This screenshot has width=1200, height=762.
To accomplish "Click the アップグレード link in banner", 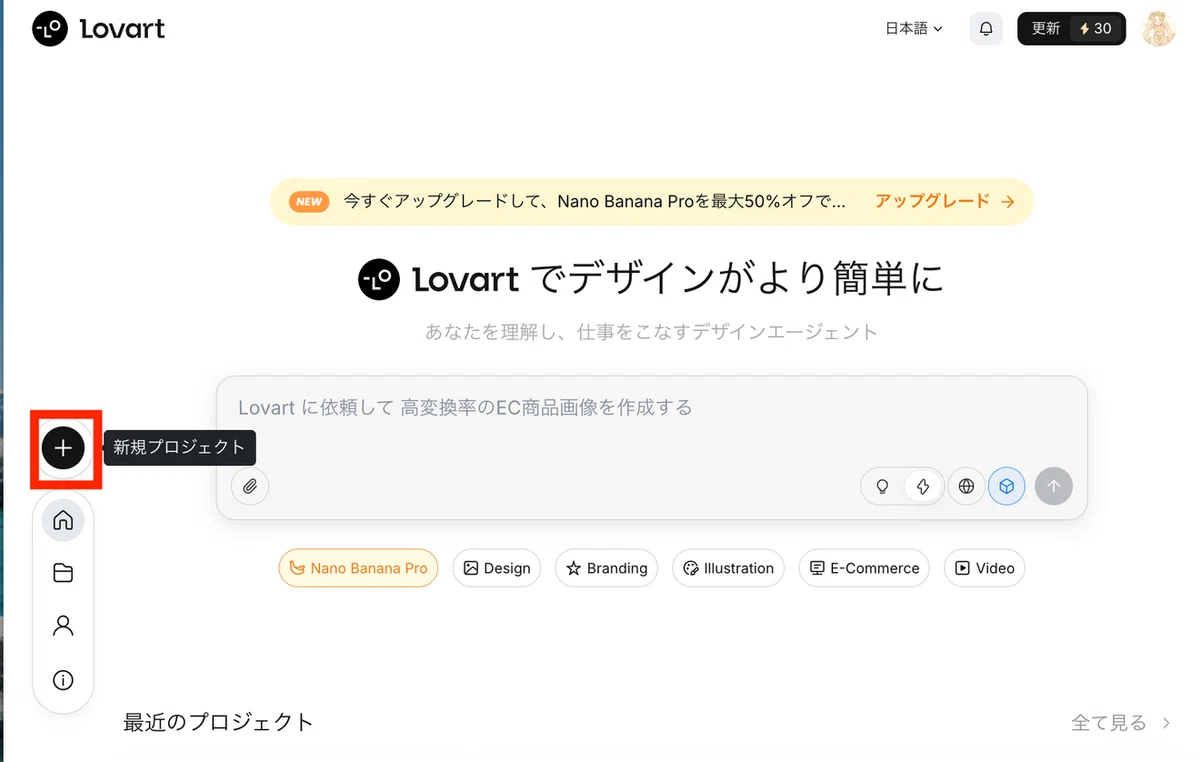I will 945,201.
